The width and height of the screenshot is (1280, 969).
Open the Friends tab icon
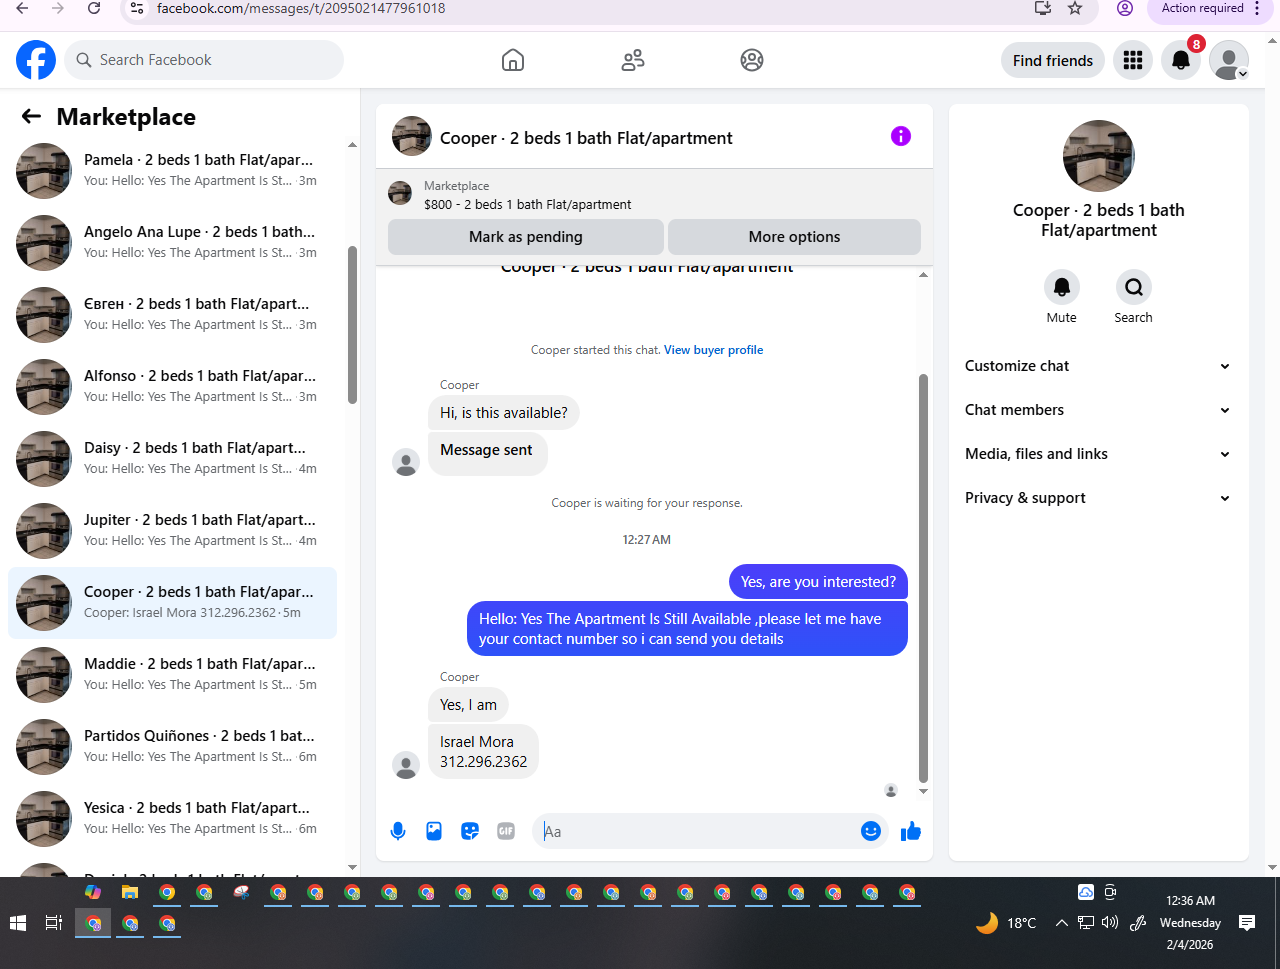[633, 60]
